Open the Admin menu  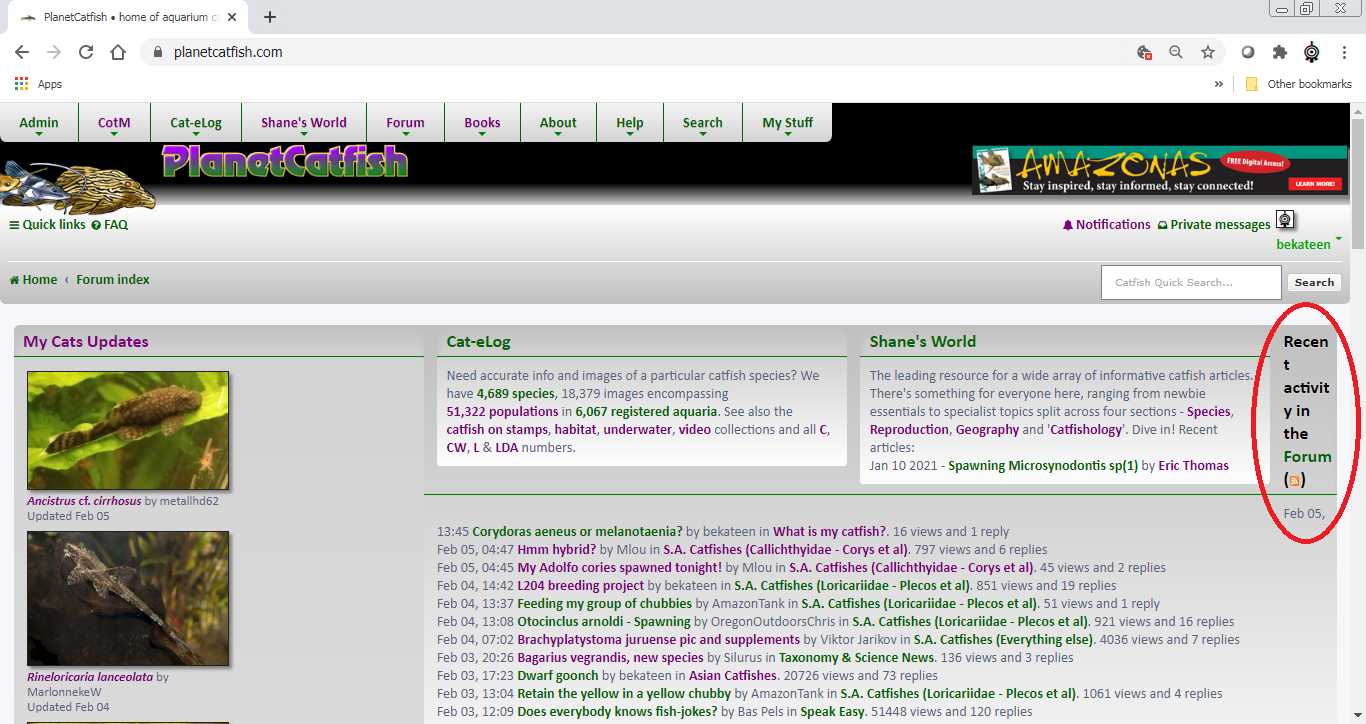[x=39, y=123]
